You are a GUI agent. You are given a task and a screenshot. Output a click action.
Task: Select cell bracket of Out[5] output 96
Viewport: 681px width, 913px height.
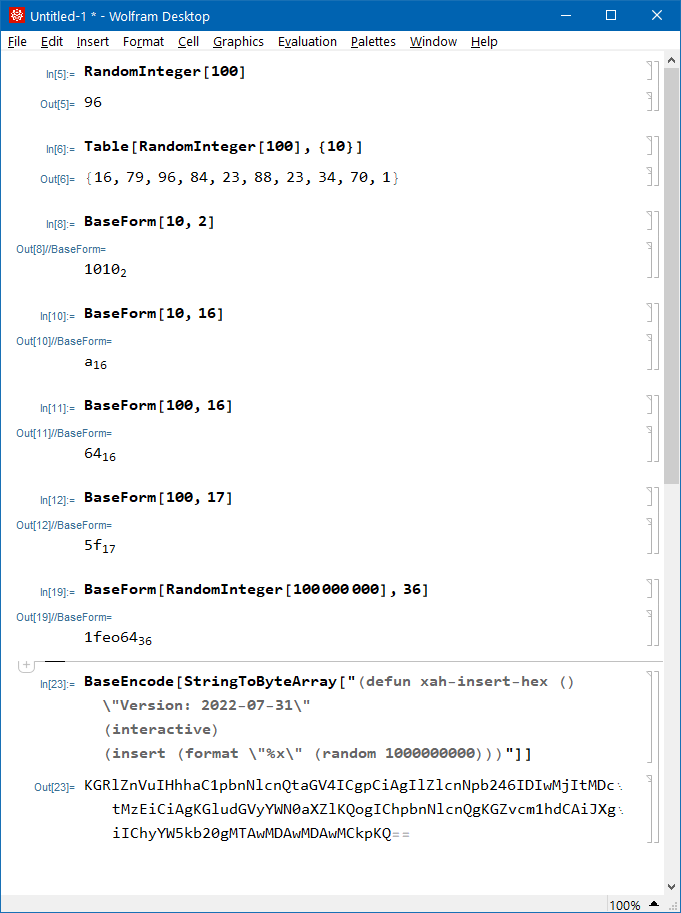pos(650,101)
